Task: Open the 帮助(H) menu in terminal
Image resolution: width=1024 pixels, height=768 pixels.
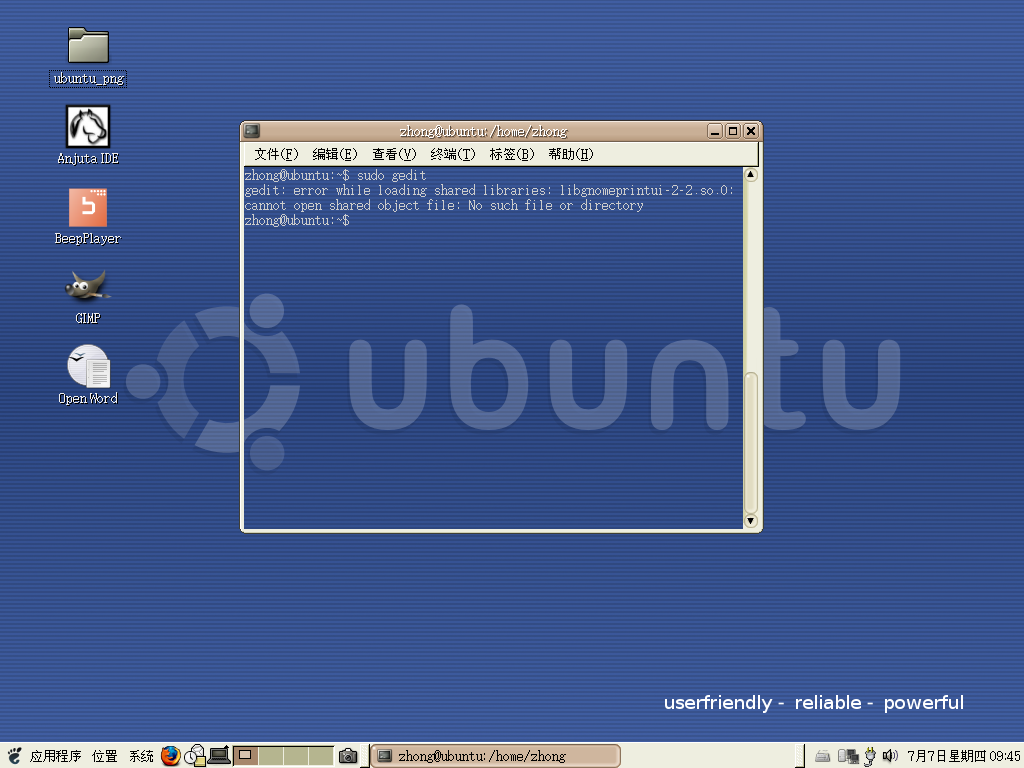Action: 571,154
